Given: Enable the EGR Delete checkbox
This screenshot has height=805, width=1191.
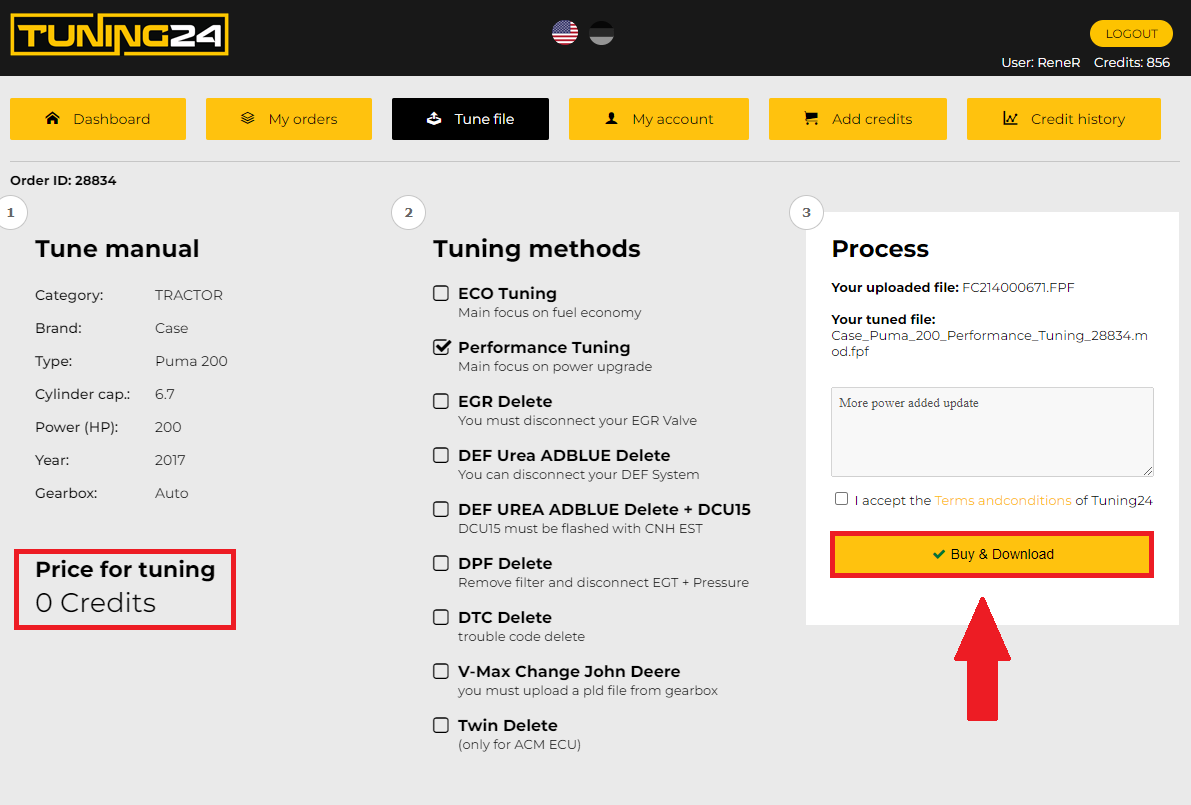Looking at the screenshot, I should 441,401.
